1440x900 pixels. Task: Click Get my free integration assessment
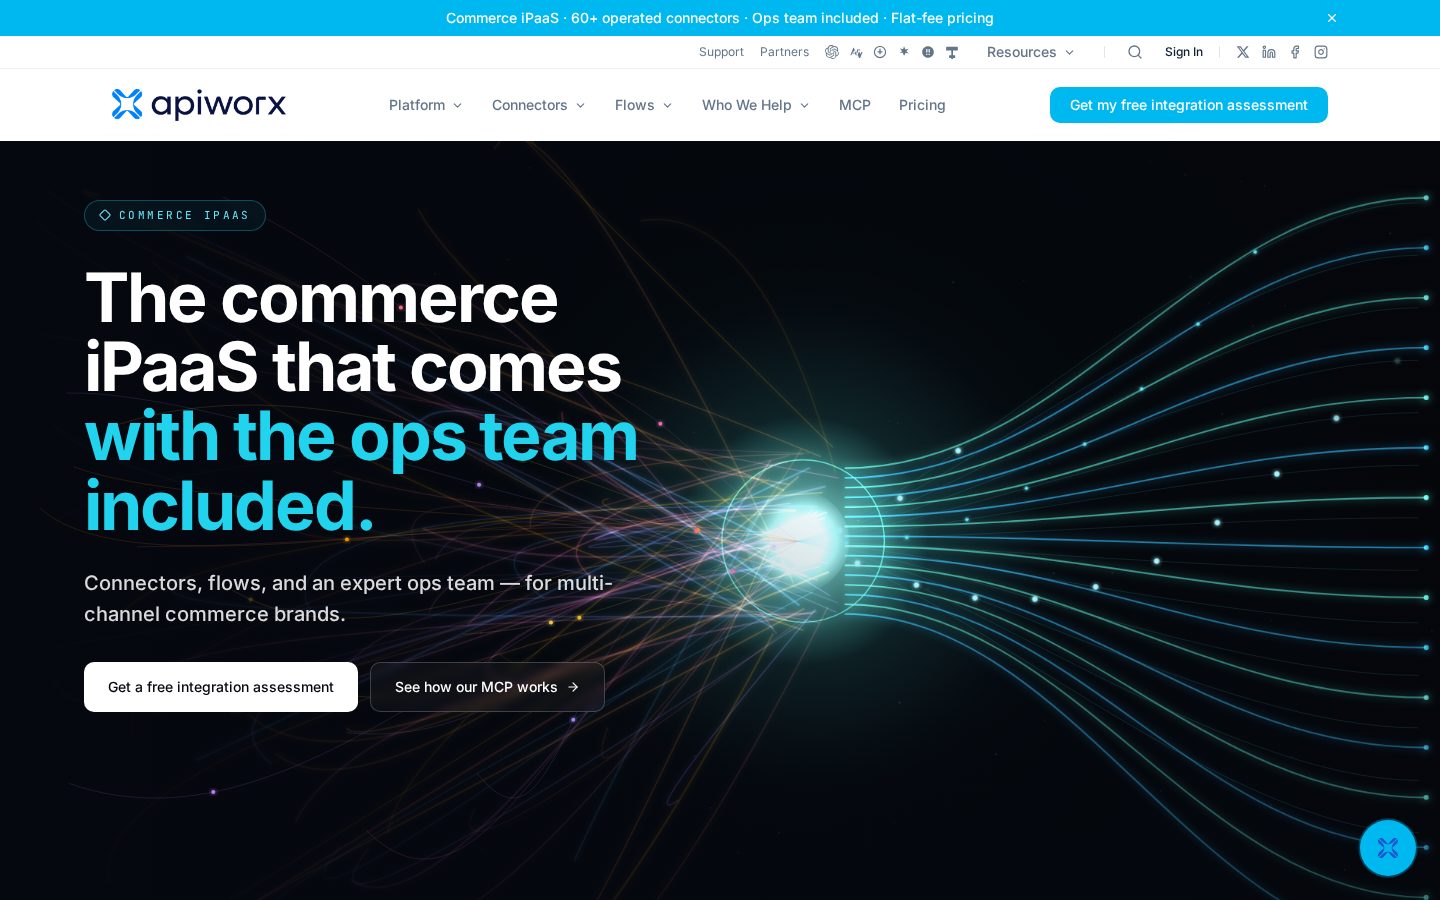click(x=1189, y=105)
